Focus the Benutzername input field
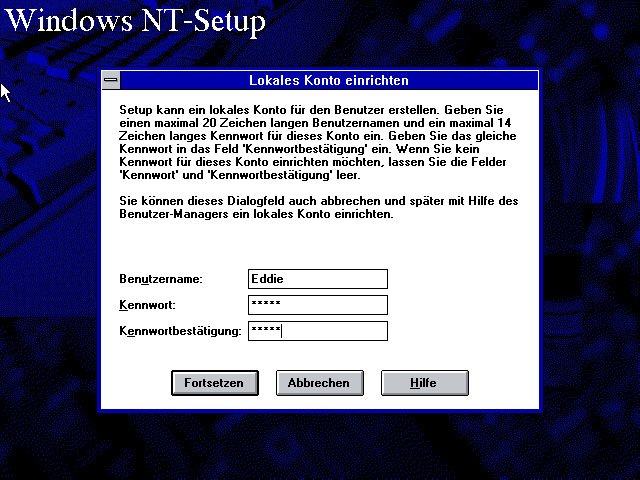This screenshot has width=640, height=480. point(317,279)
